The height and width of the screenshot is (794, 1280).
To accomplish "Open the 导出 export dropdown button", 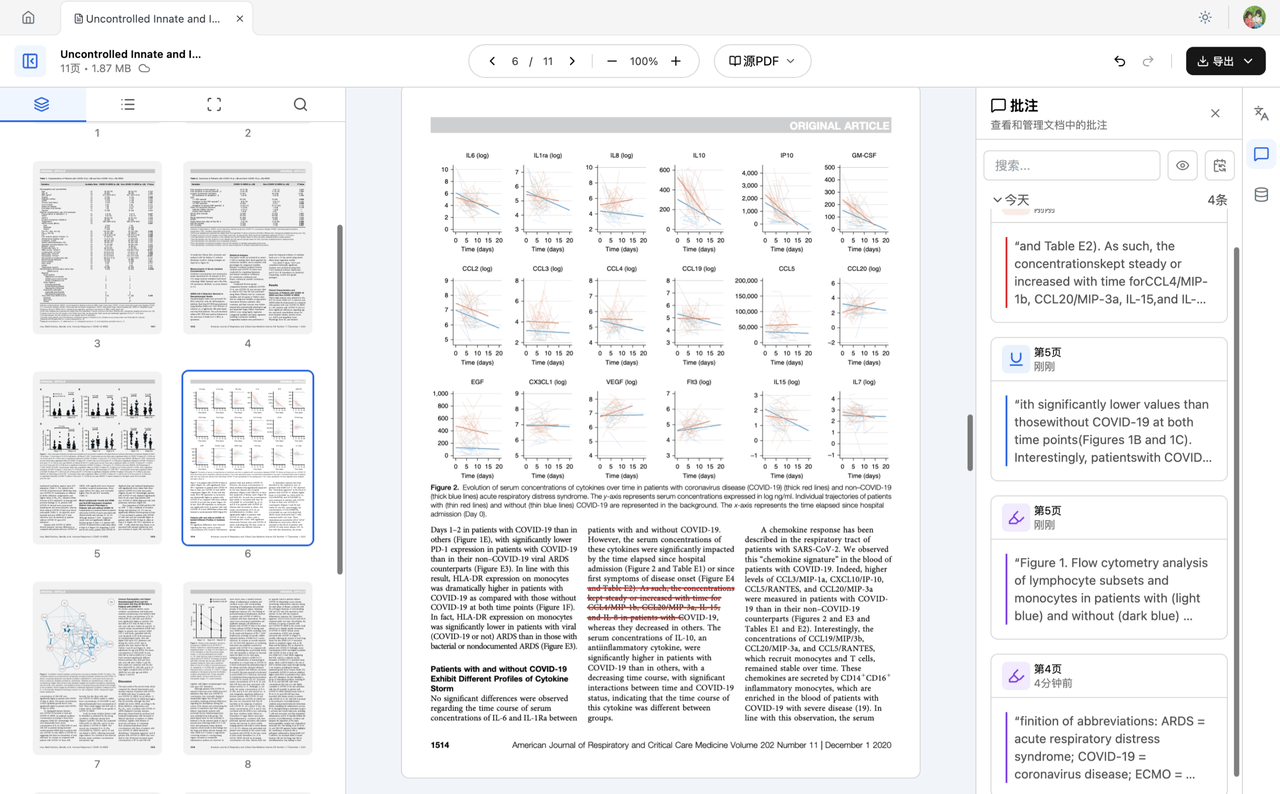I will 1225,61.
